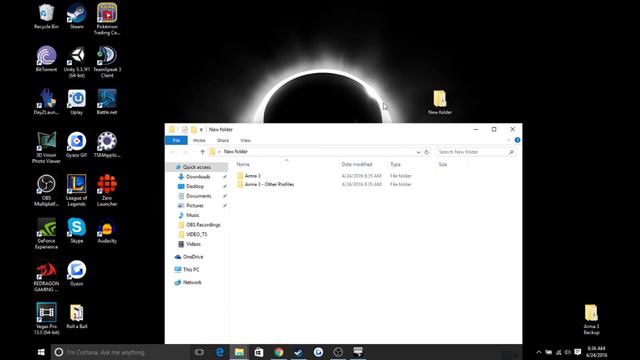Open Google Chrome from the taskbar
This screenshot has height=360, width=640.
[x=279, y=352]
